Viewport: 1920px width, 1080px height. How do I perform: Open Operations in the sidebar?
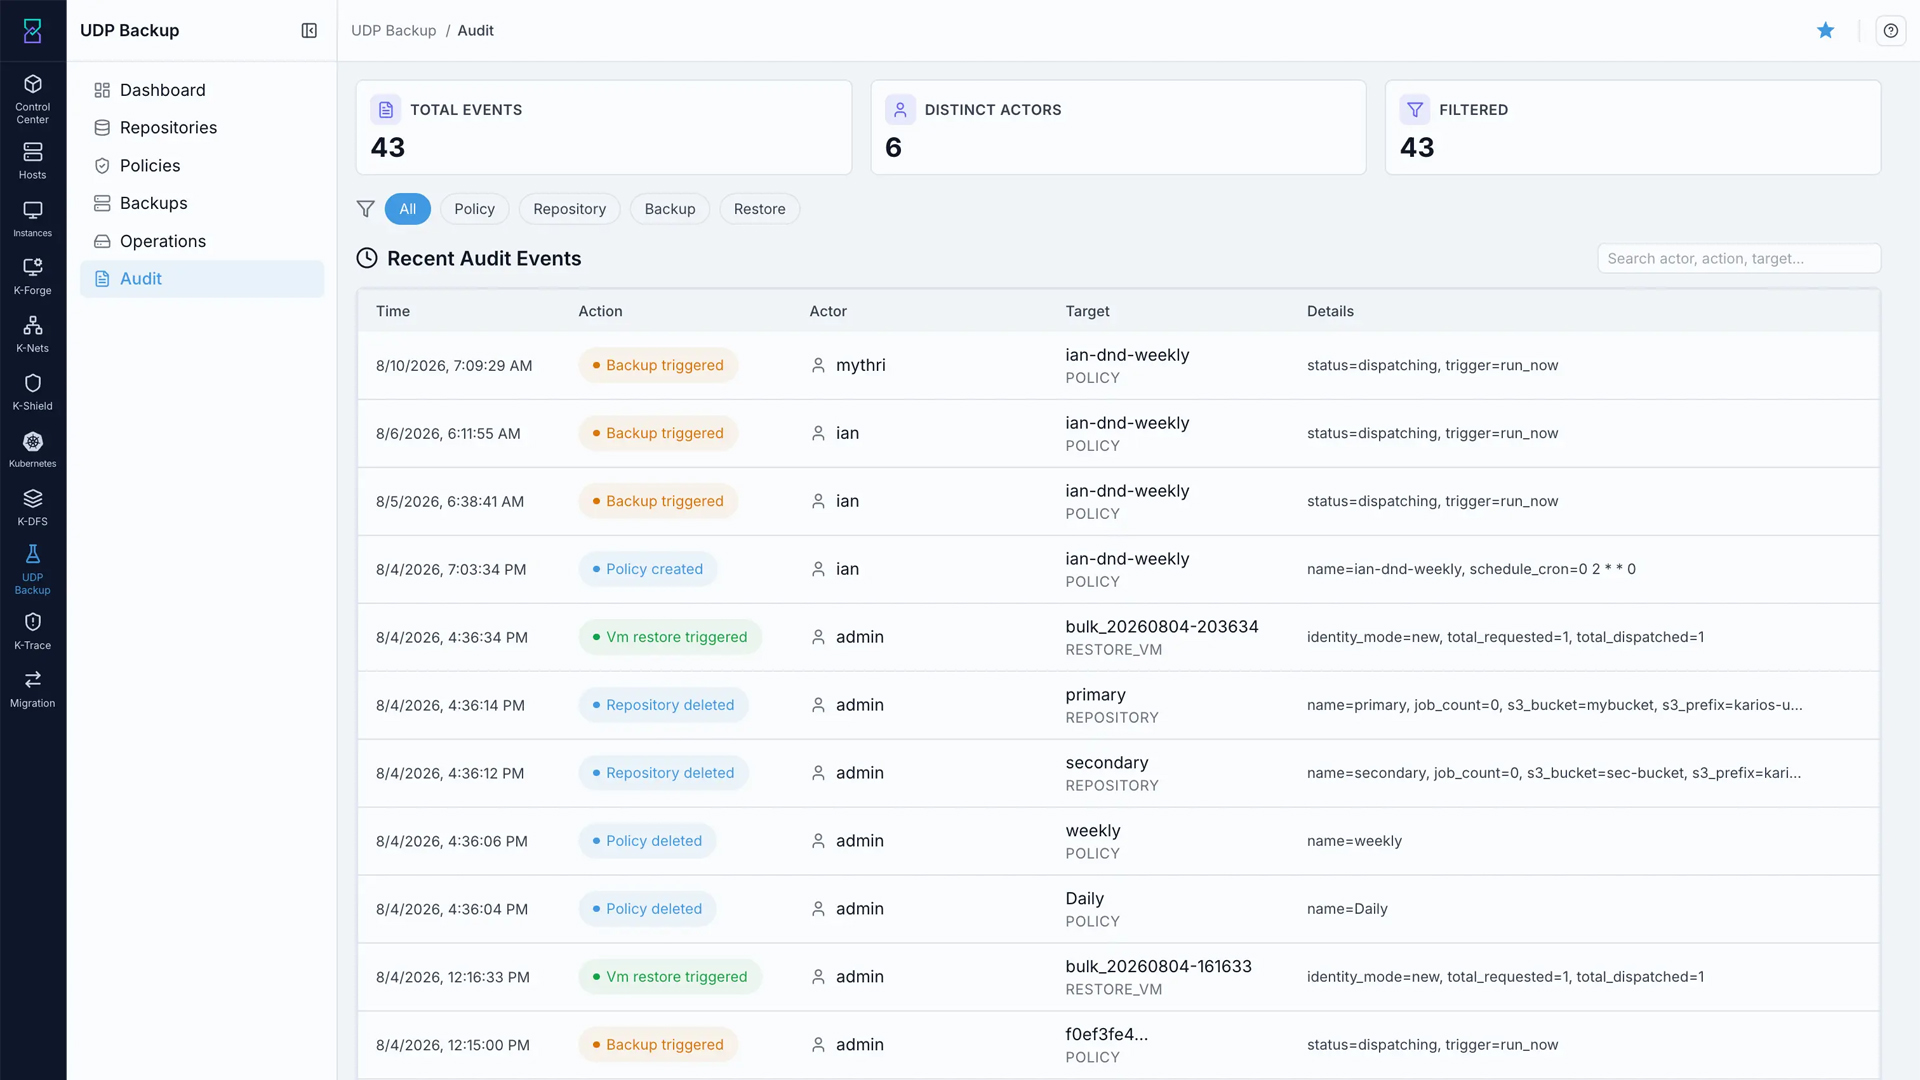tap(202, 241)
